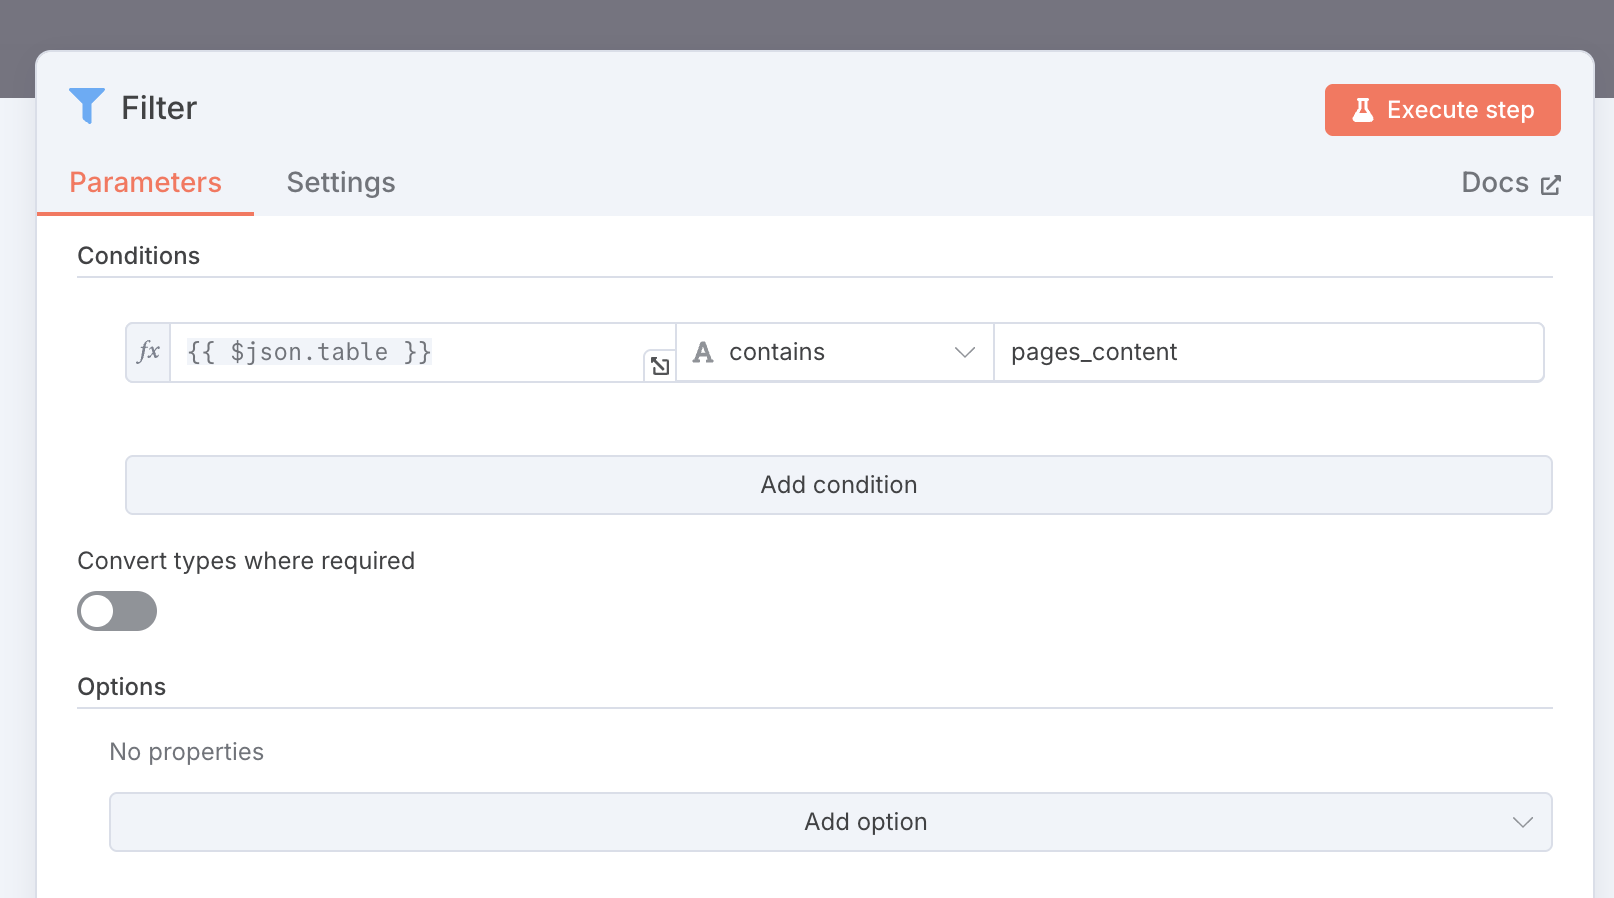Switch to the Parameters tab

pos(145,182)
